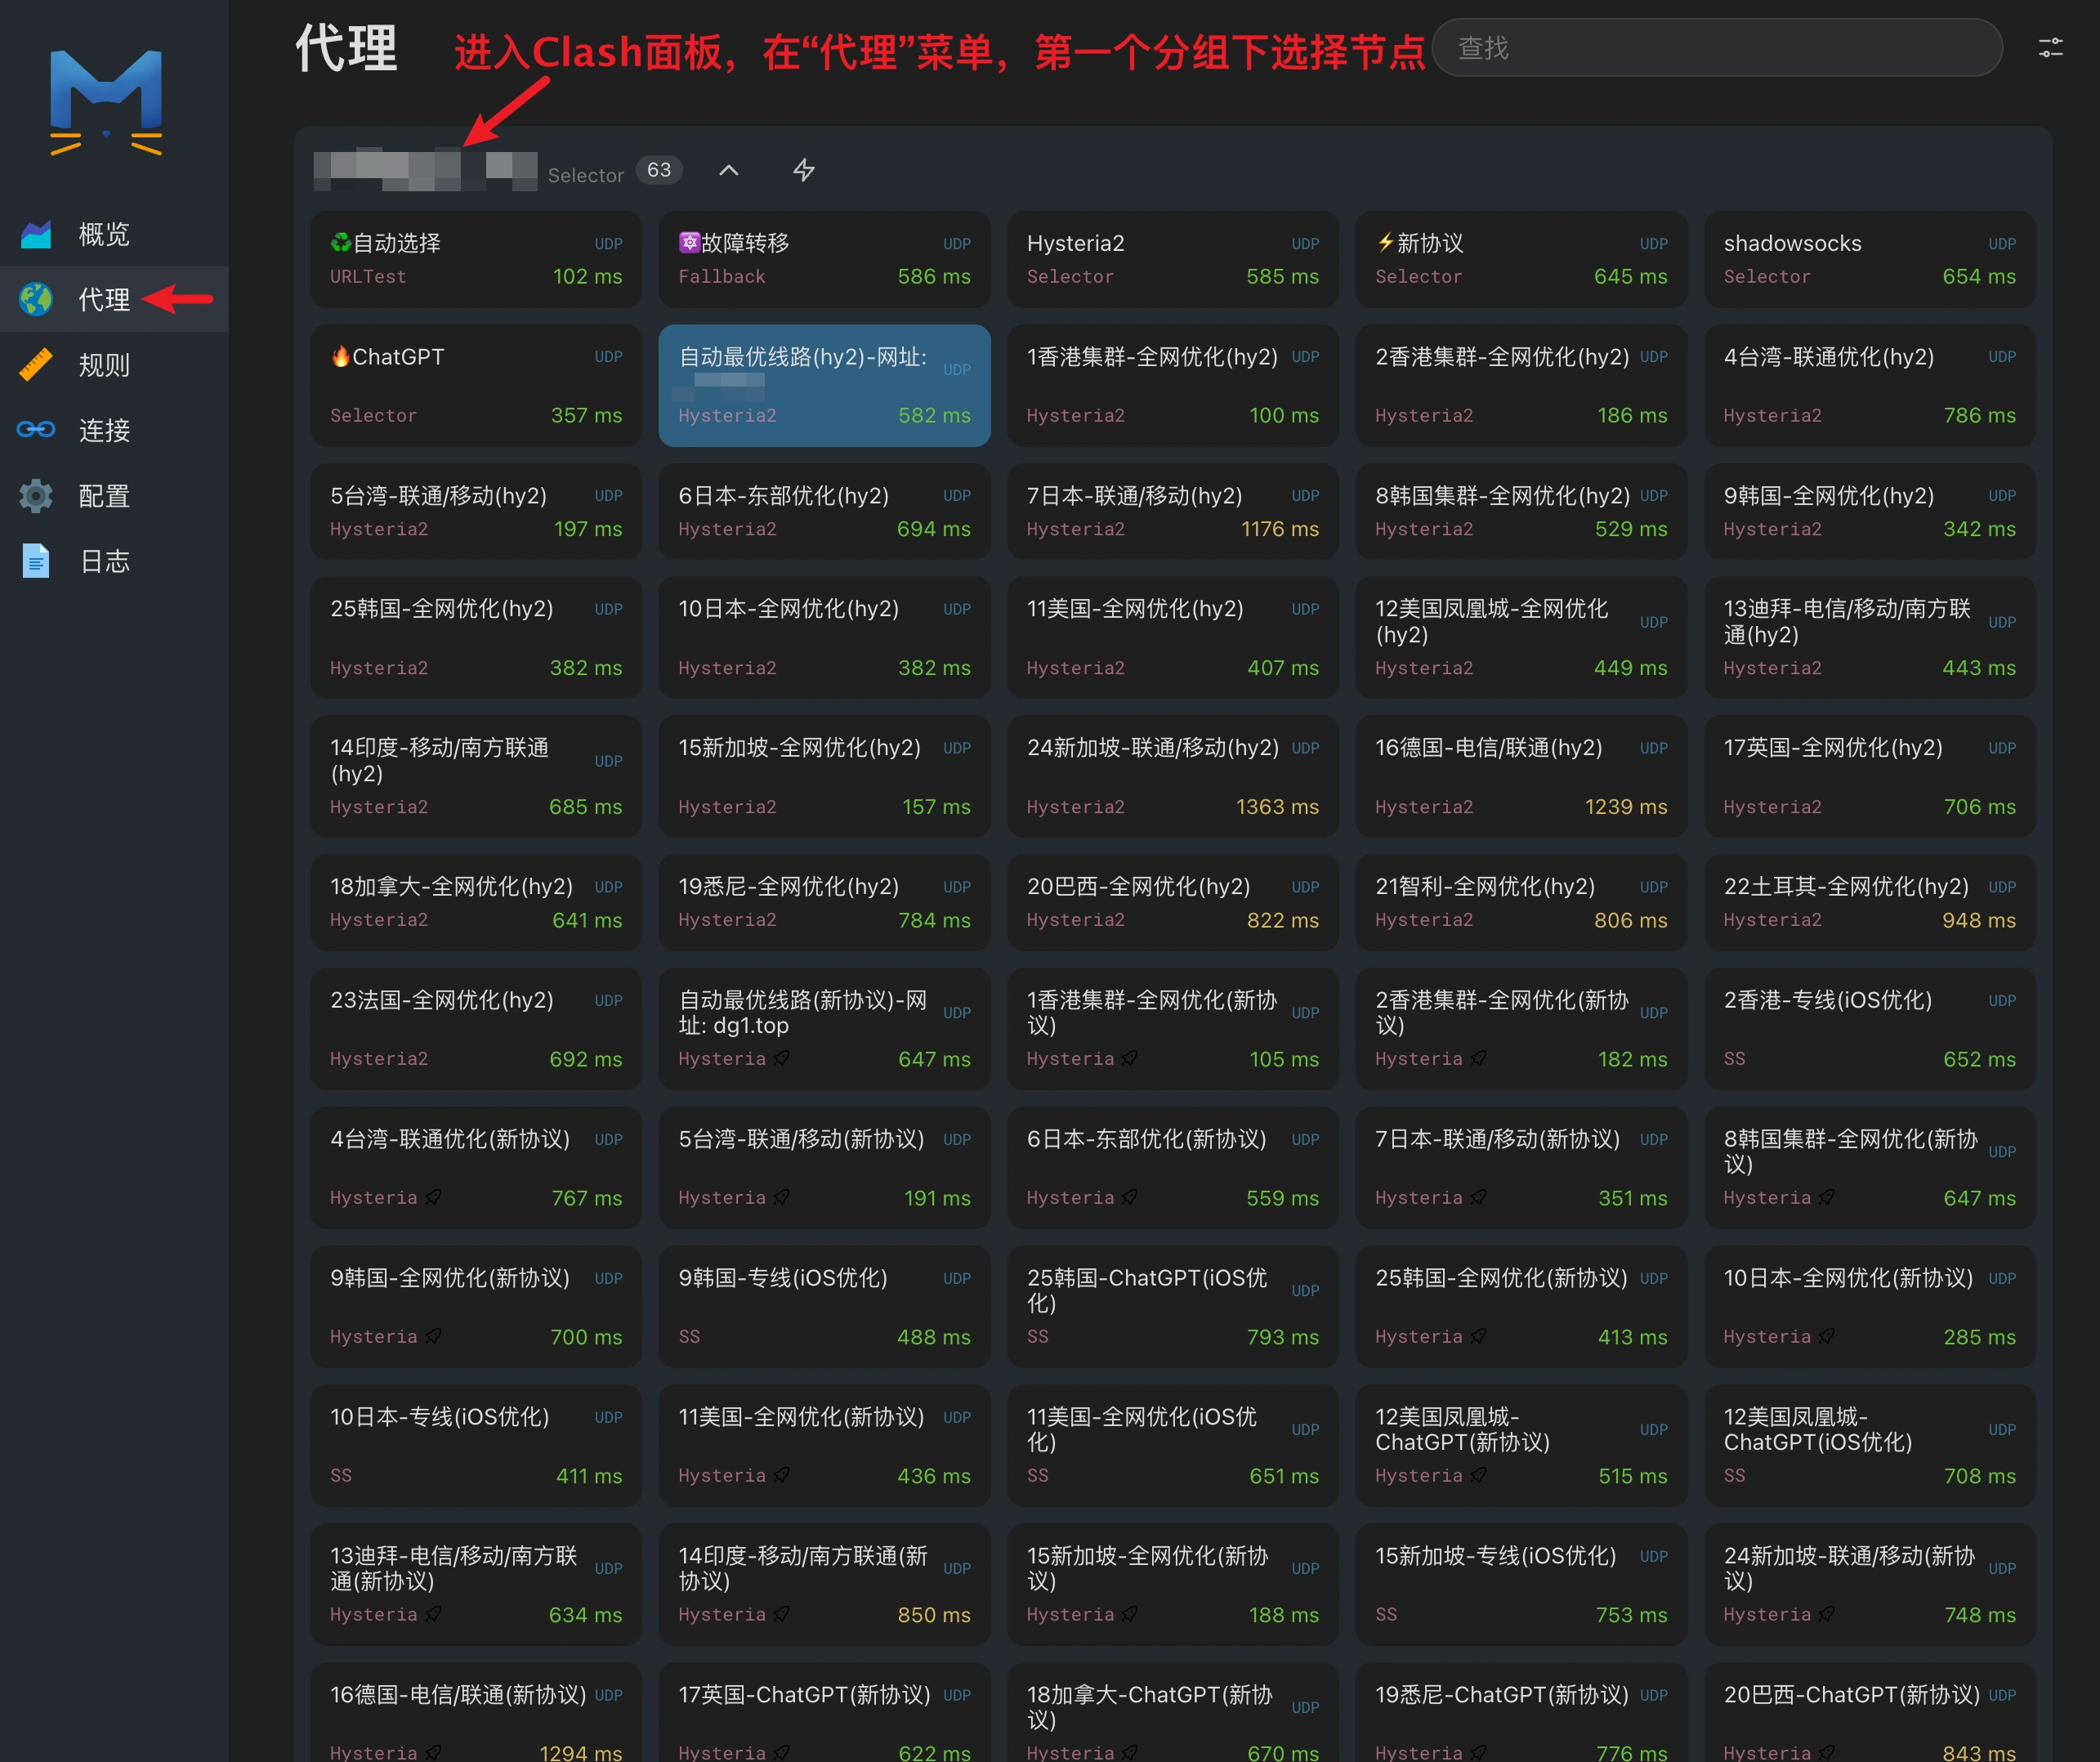The height and width of the screenshot is (1762, 2100).
Task: Open the 日志 logs page
Action: pyautogui.click(x=103, y=561)
